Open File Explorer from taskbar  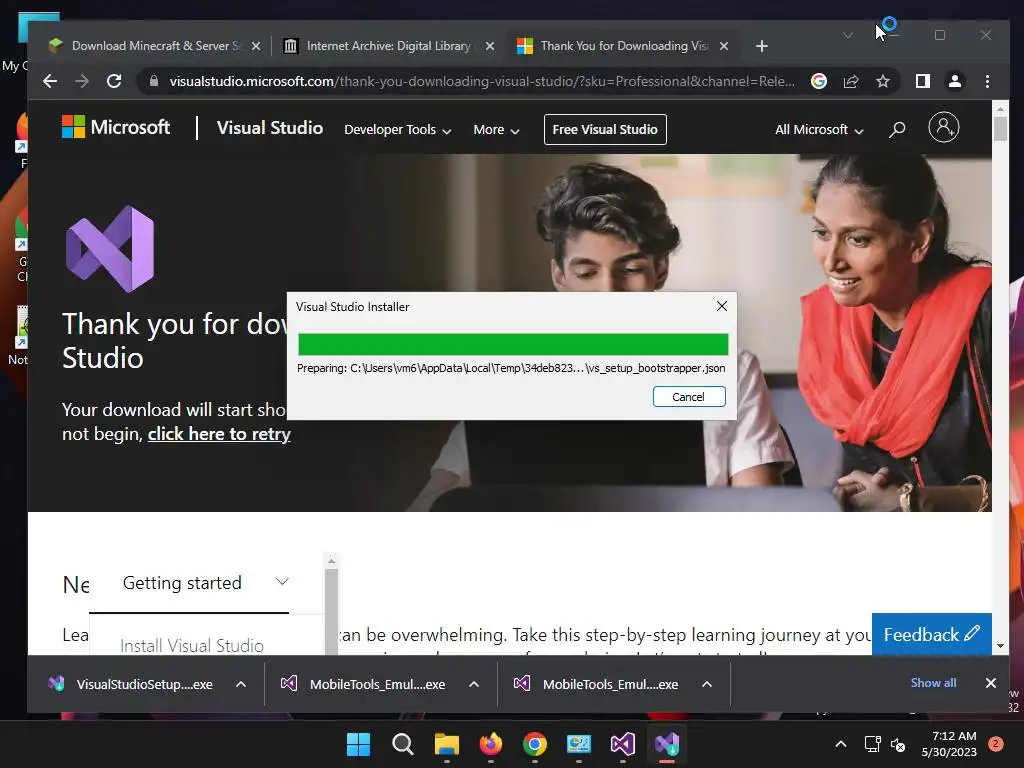point(447,744)
